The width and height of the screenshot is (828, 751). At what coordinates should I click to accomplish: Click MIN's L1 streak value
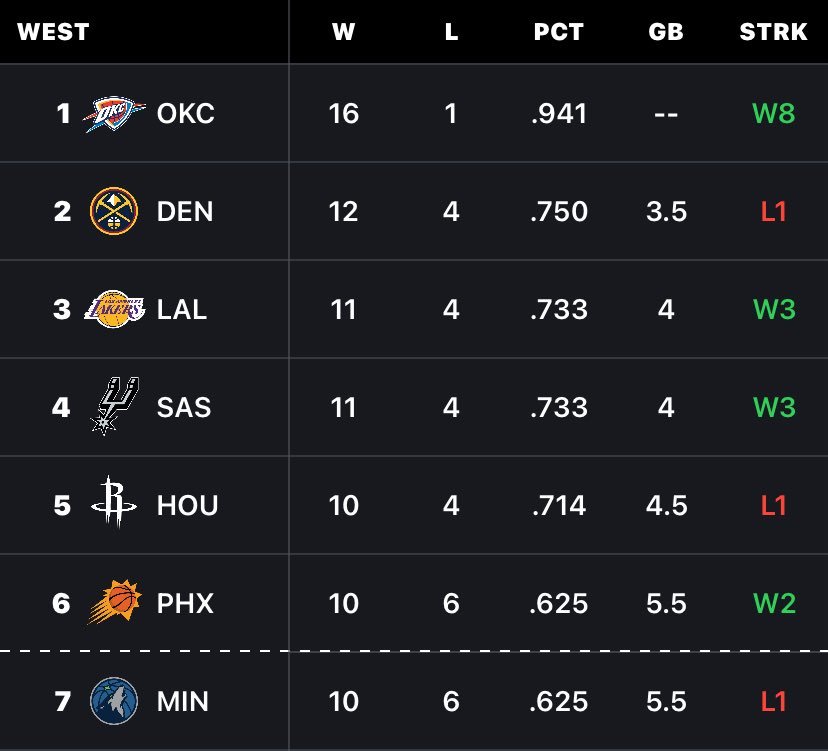click(773, 701)
